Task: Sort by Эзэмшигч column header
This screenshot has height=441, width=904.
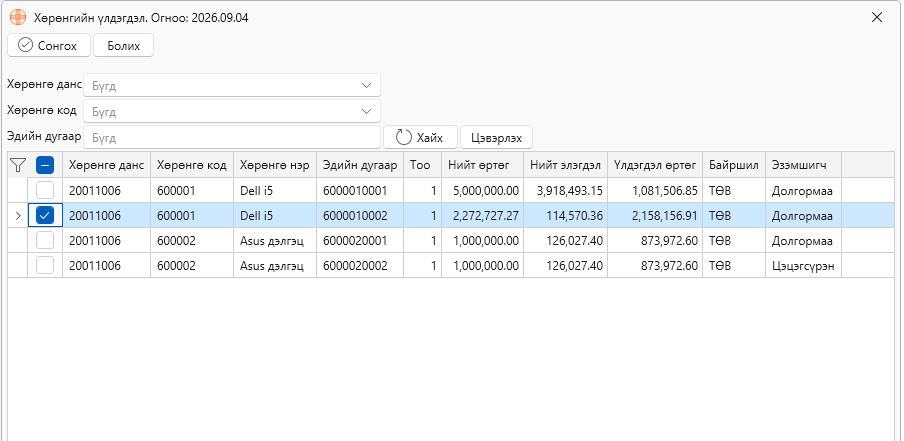Action: click(x=804, y=165)
